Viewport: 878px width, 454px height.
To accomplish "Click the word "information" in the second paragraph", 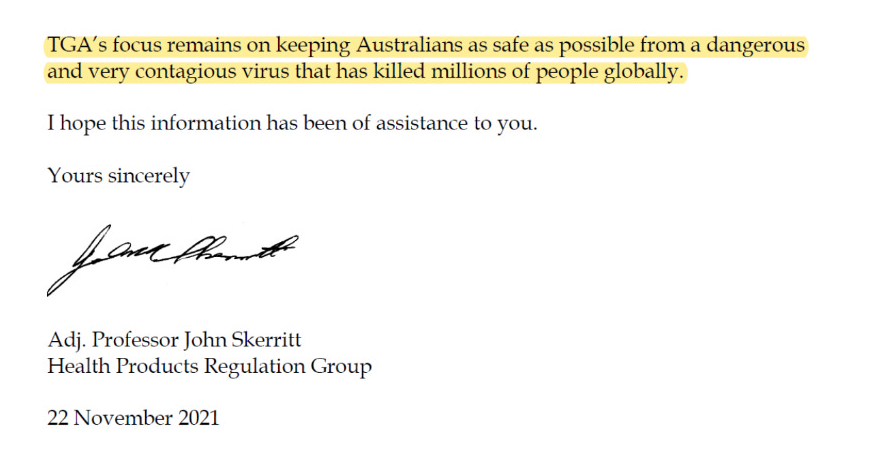I will tap(208, 126).
